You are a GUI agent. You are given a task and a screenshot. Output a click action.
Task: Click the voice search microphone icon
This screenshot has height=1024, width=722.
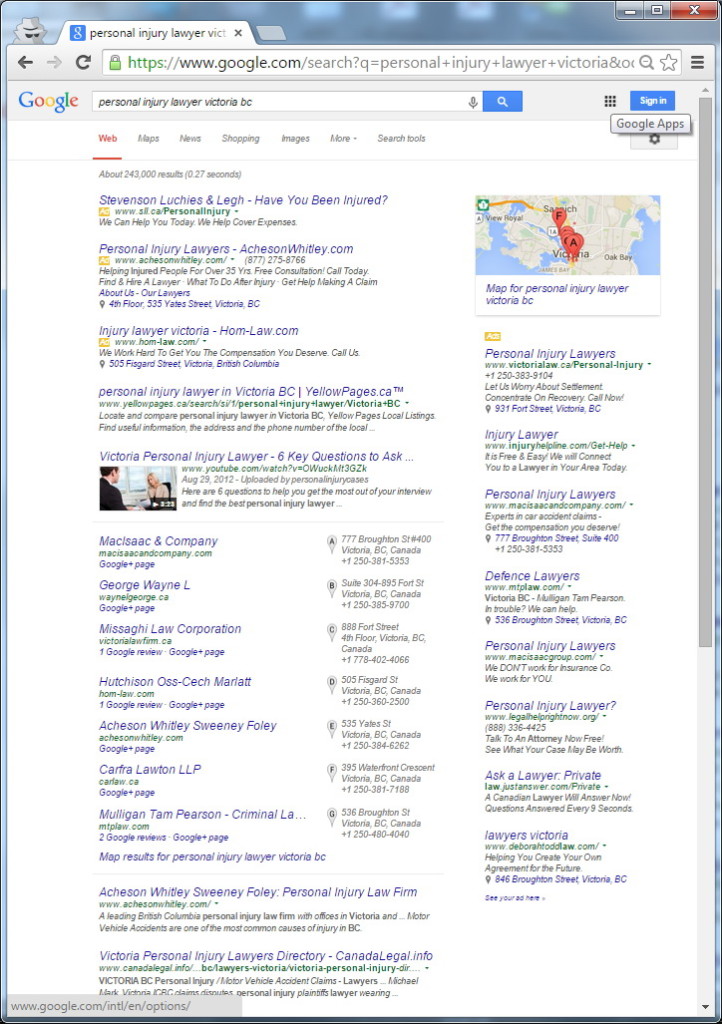(x=473, y=102)
